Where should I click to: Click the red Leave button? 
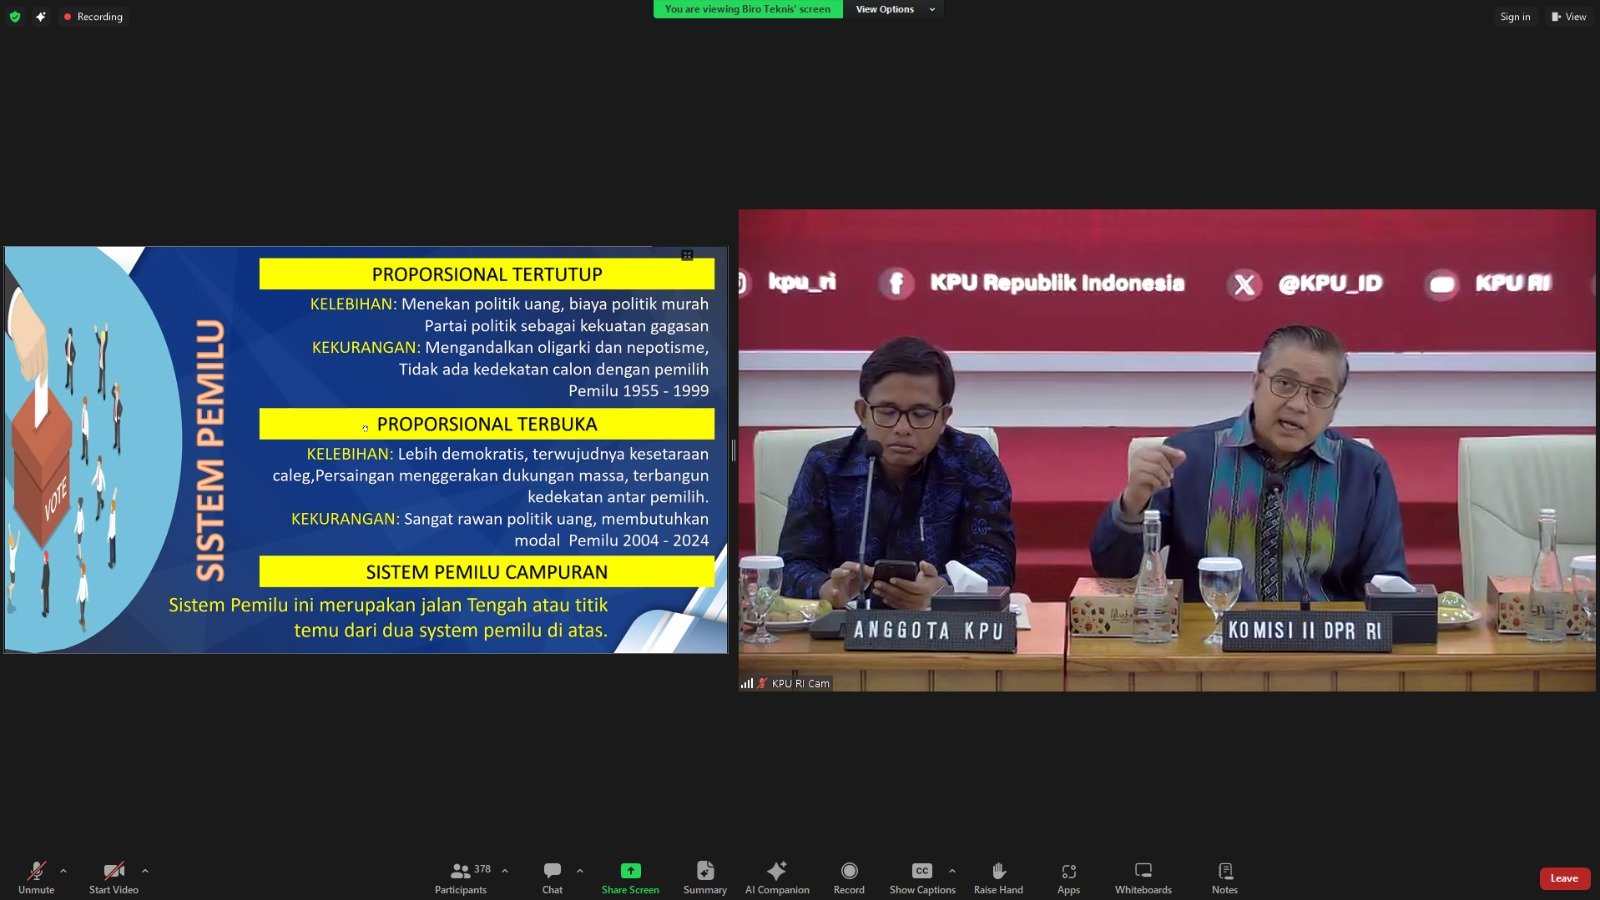click(1564, 878)
